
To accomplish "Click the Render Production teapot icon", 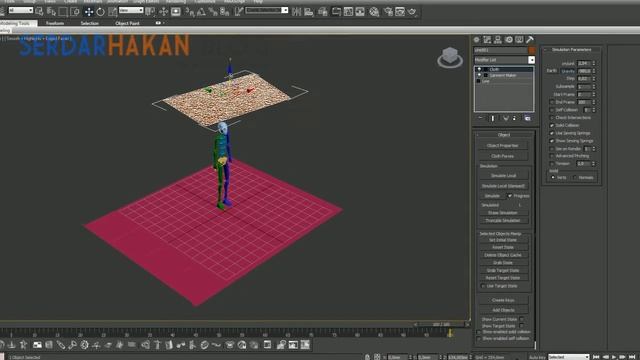I will tap(412, 12).
